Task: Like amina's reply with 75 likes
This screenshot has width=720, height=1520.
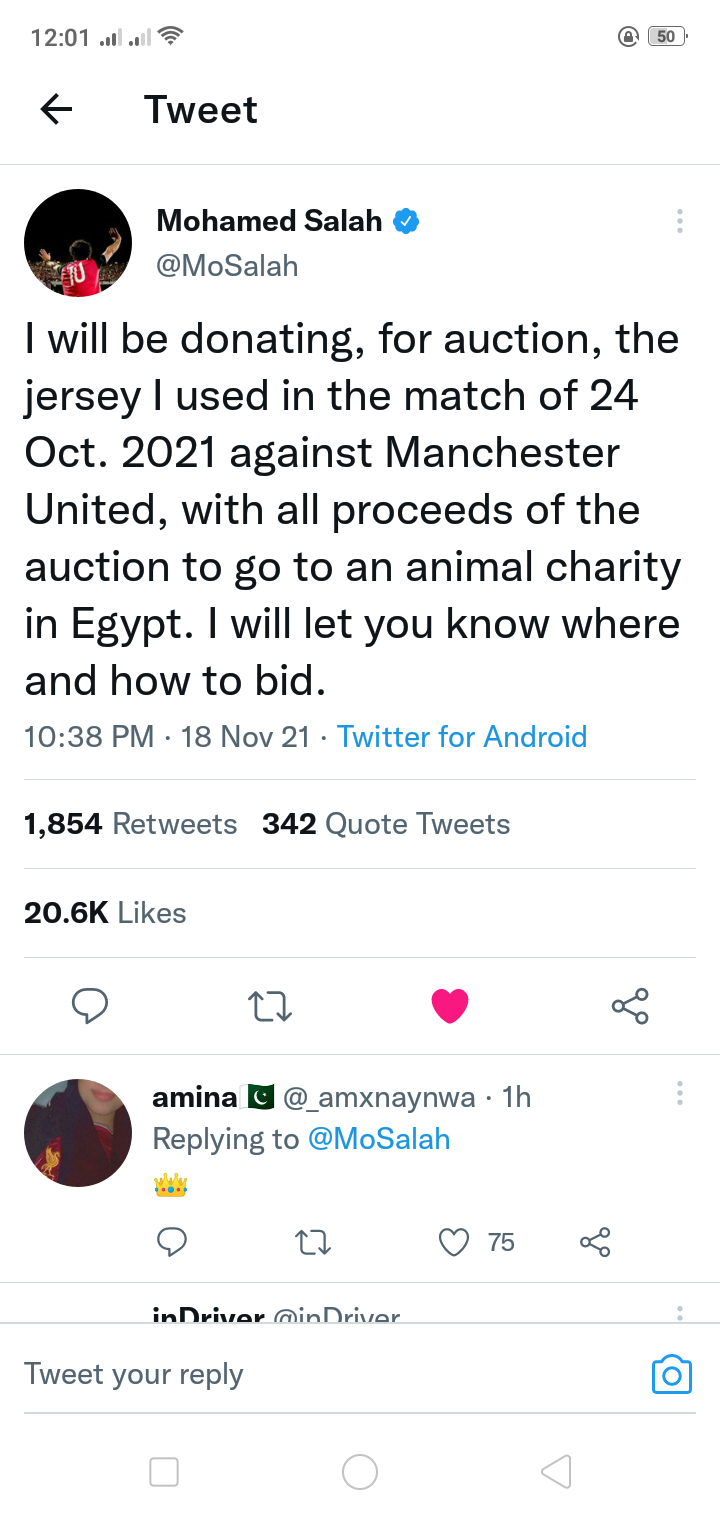Action: point(454,1242)
